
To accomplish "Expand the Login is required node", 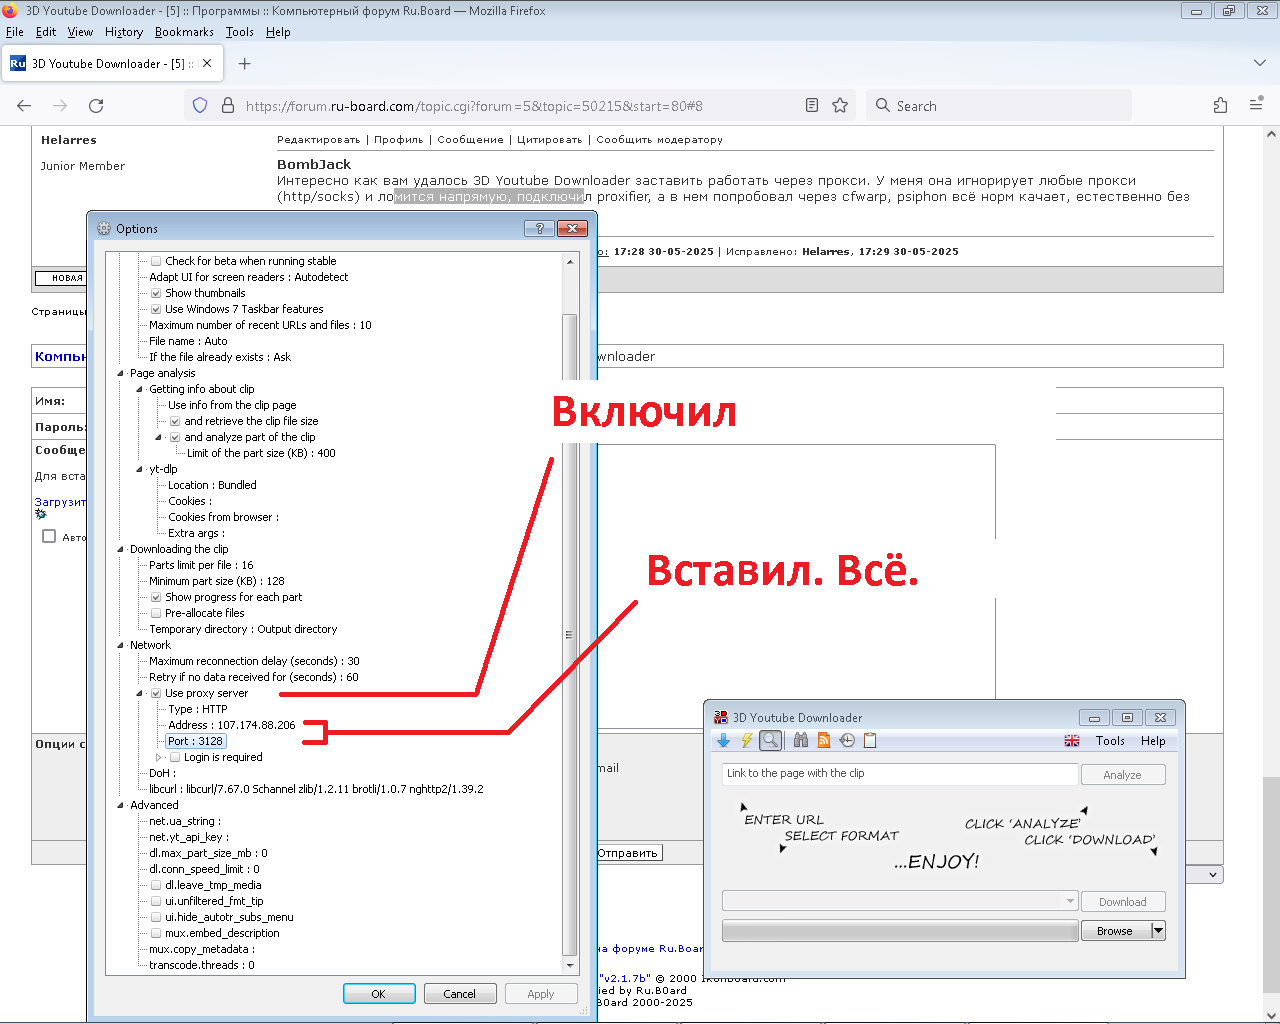I will click(158, 757).
